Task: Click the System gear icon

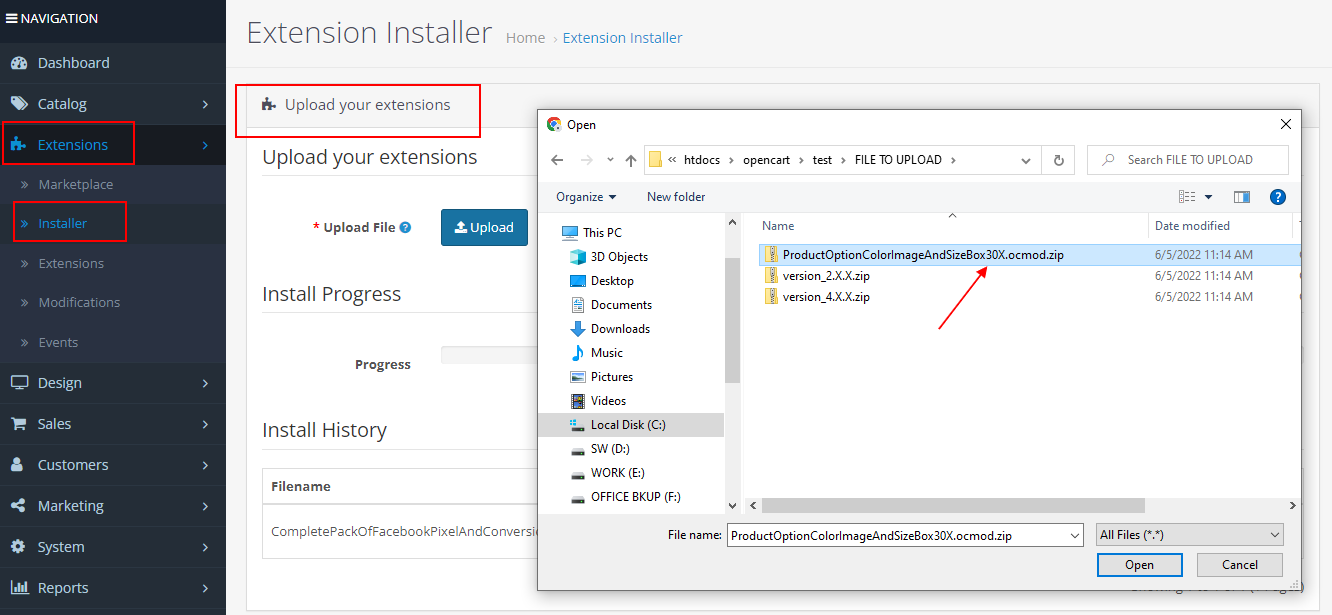Action: [x=18, y=547]
